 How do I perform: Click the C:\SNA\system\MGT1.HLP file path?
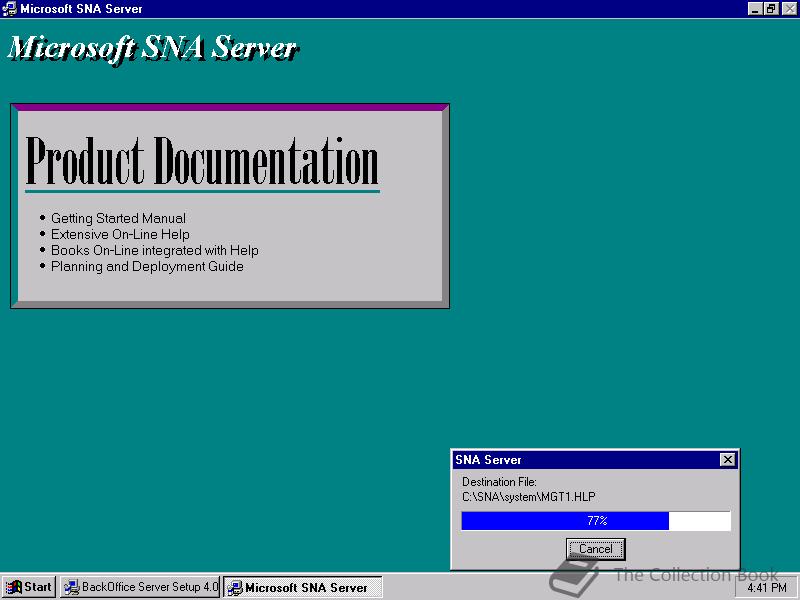coord(529,496)
